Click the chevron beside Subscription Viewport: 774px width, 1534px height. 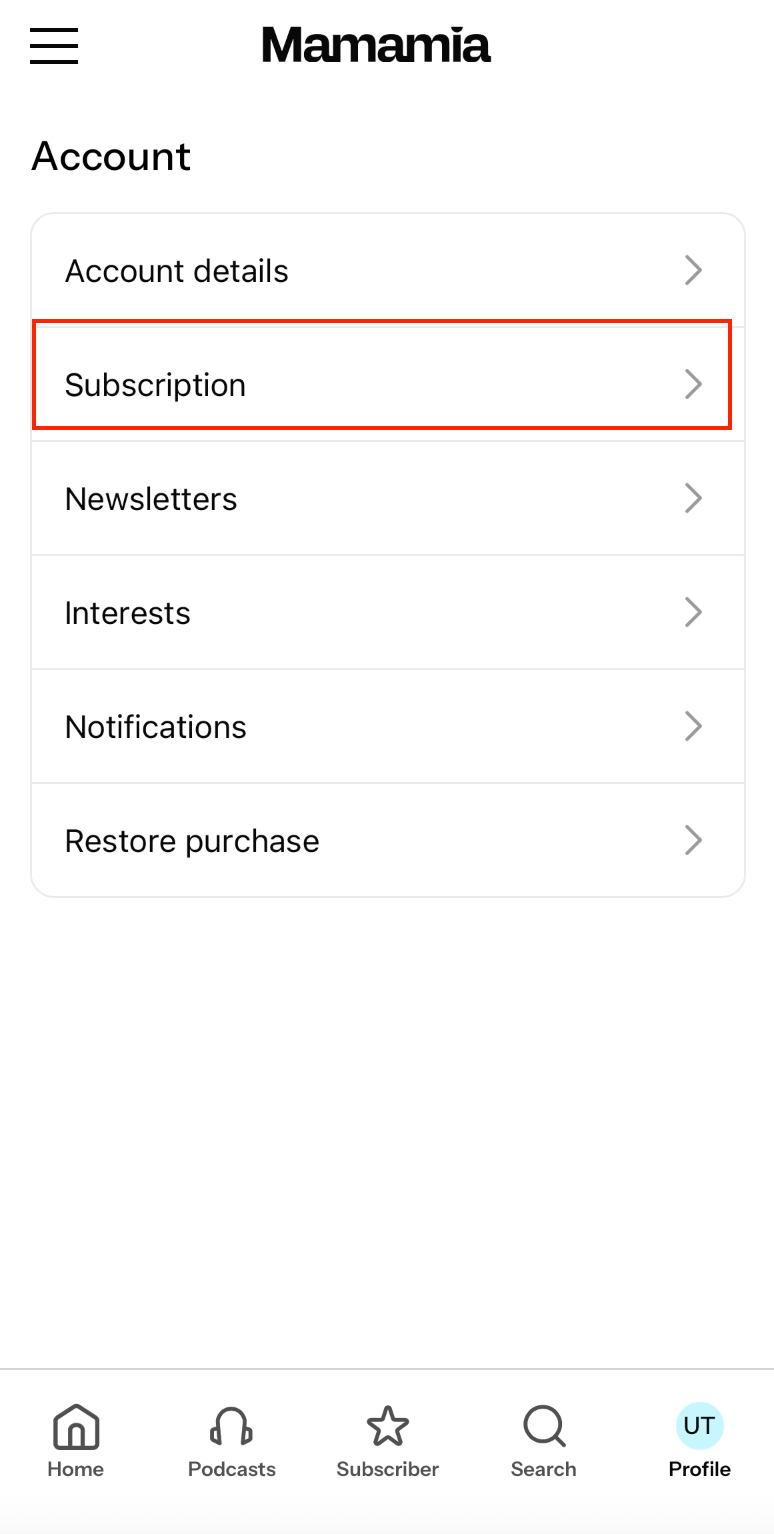[x=693, y=384]
